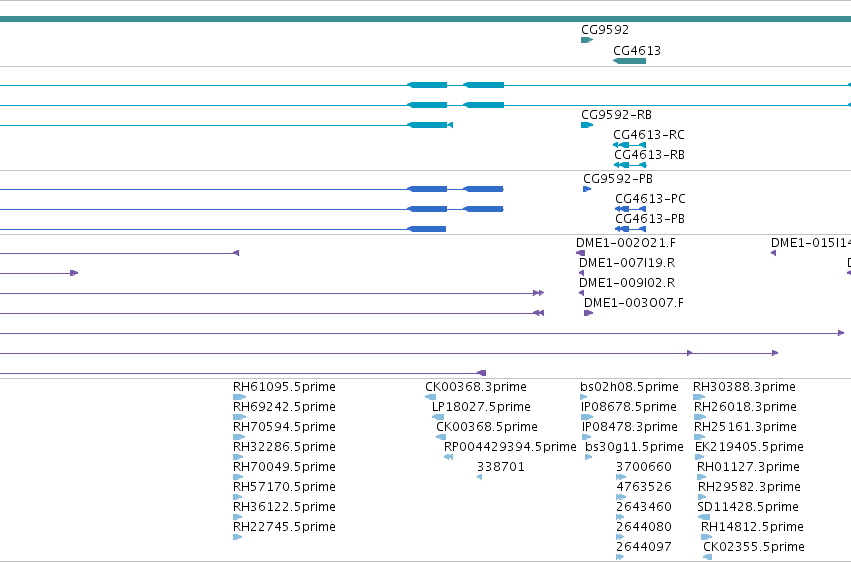Click the CG9592 gene label

(605, 30)
